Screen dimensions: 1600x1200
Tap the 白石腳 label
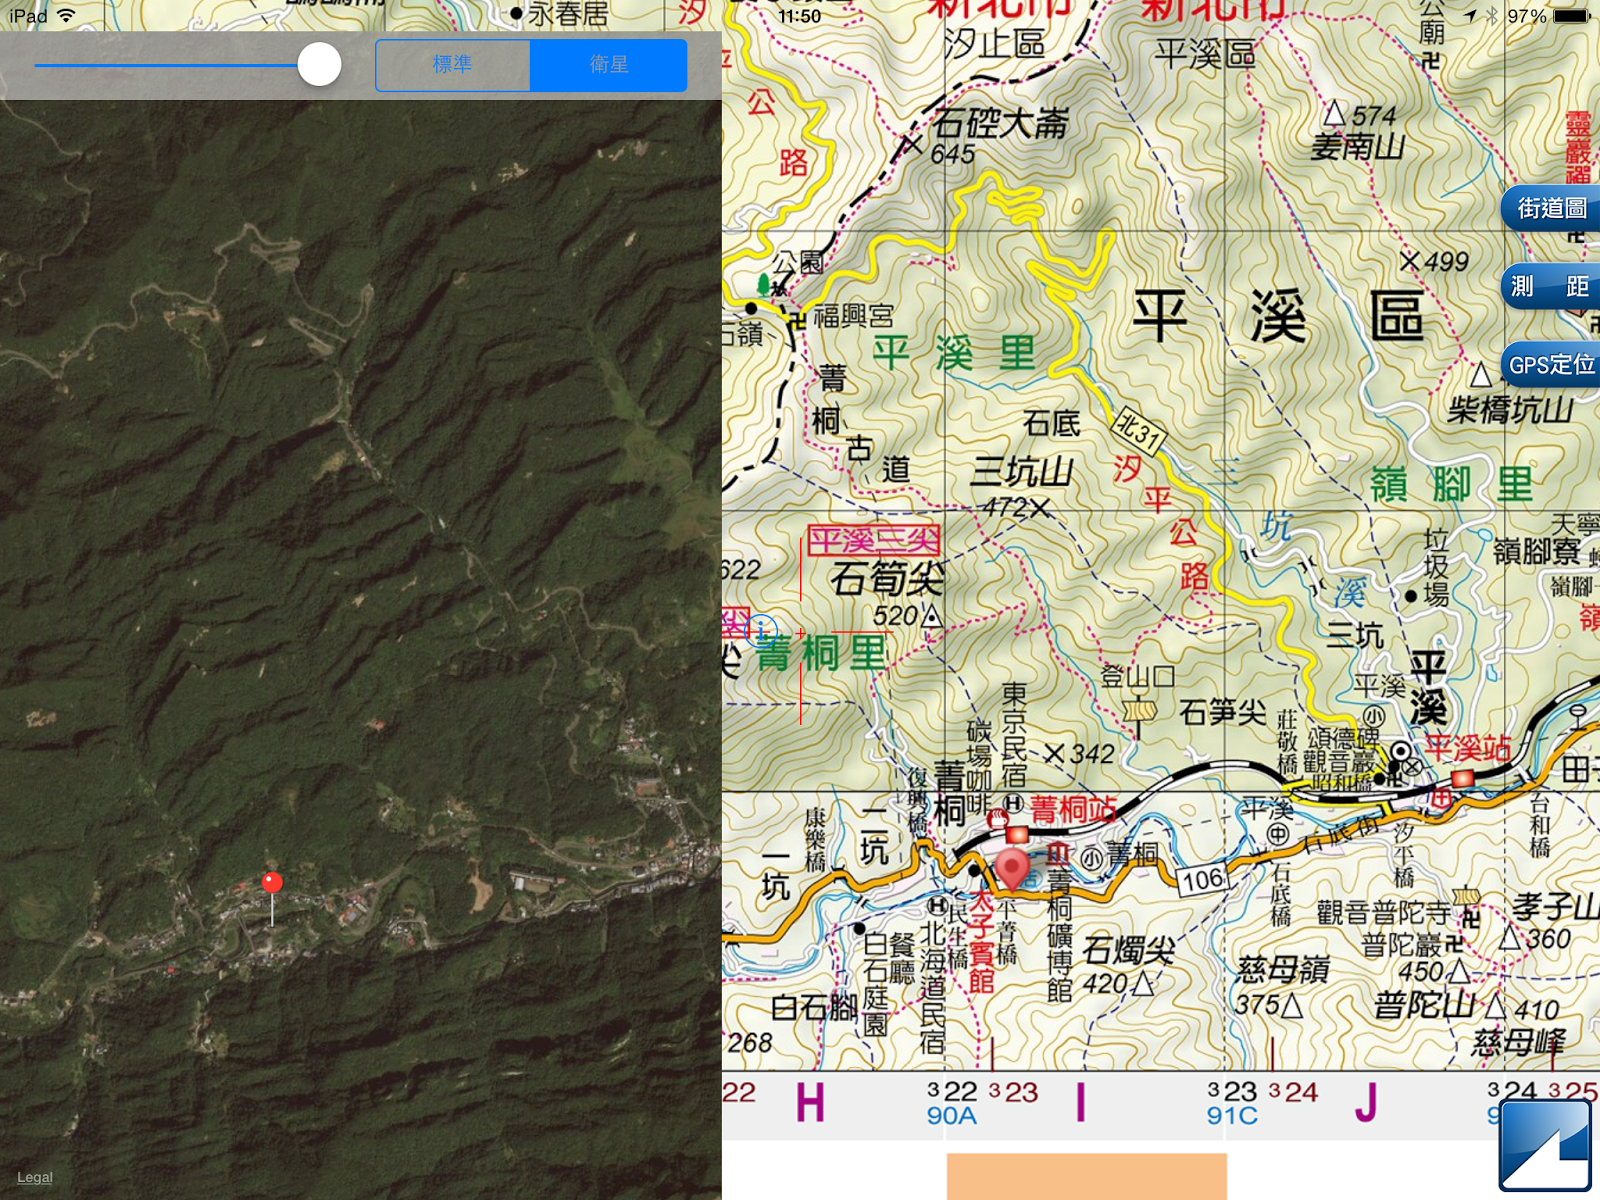tap(815, 1006)
